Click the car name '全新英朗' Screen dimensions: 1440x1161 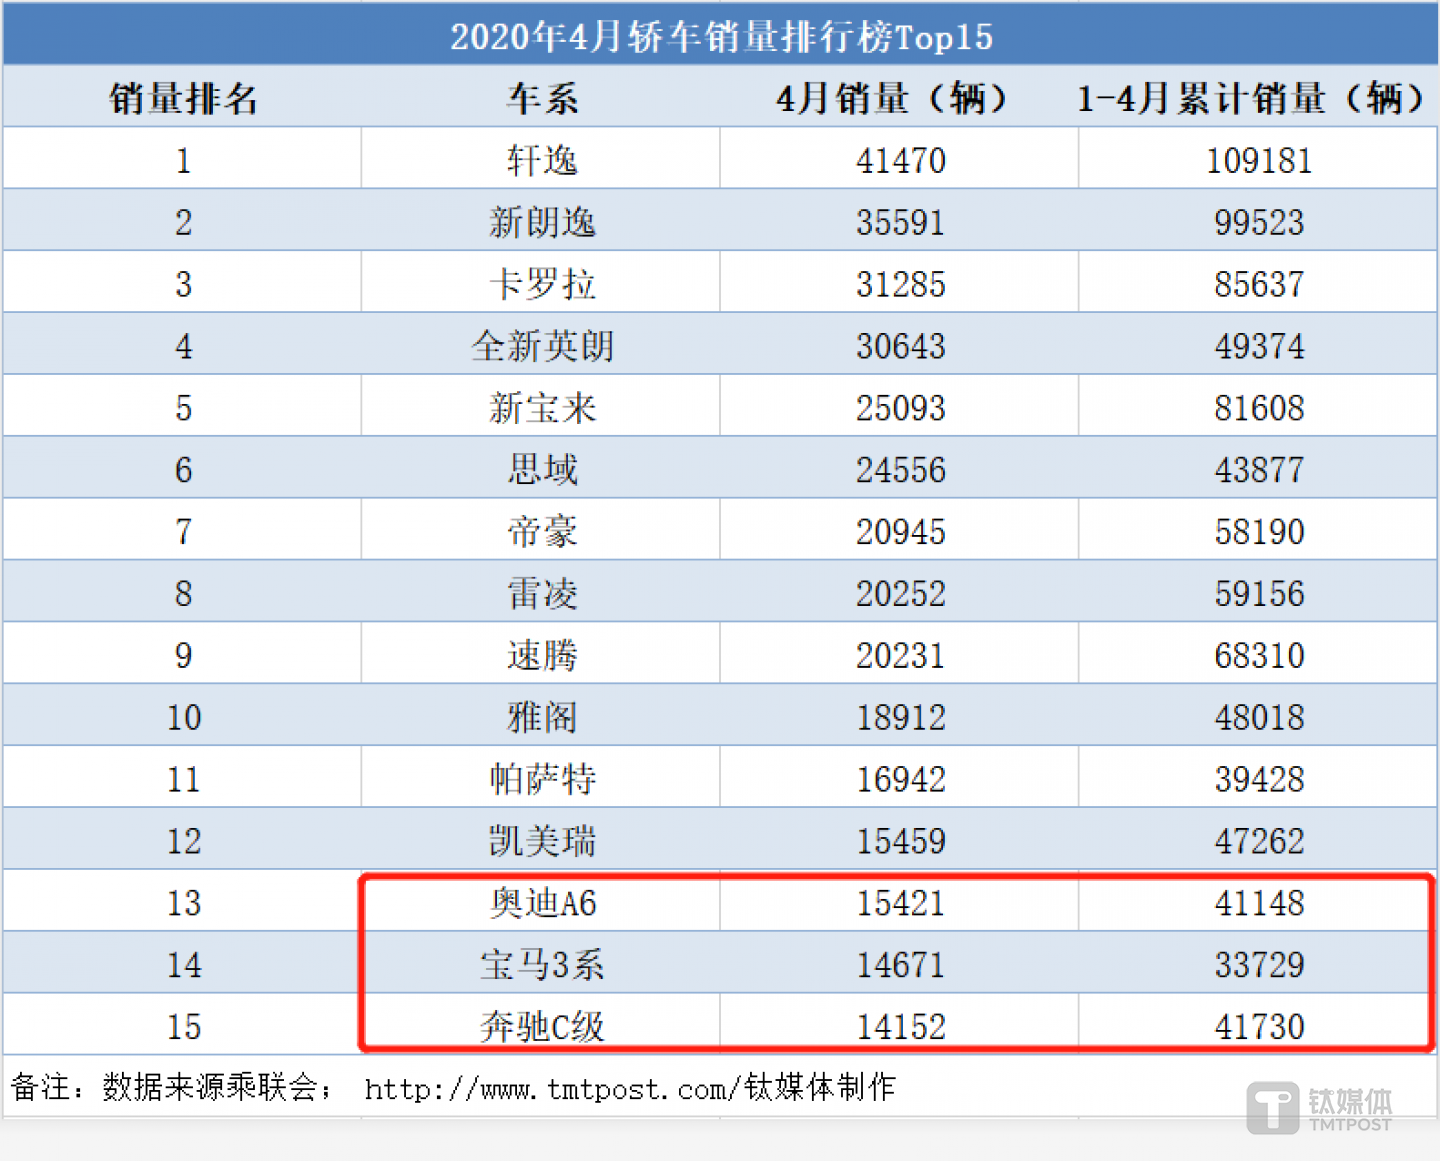click(542, 346)
